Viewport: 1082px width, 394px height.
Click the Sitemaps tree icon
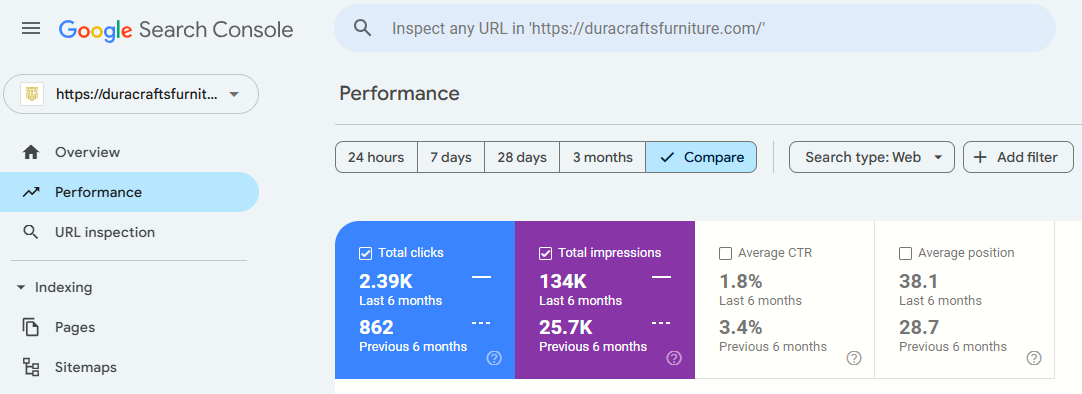coord(31,367)
